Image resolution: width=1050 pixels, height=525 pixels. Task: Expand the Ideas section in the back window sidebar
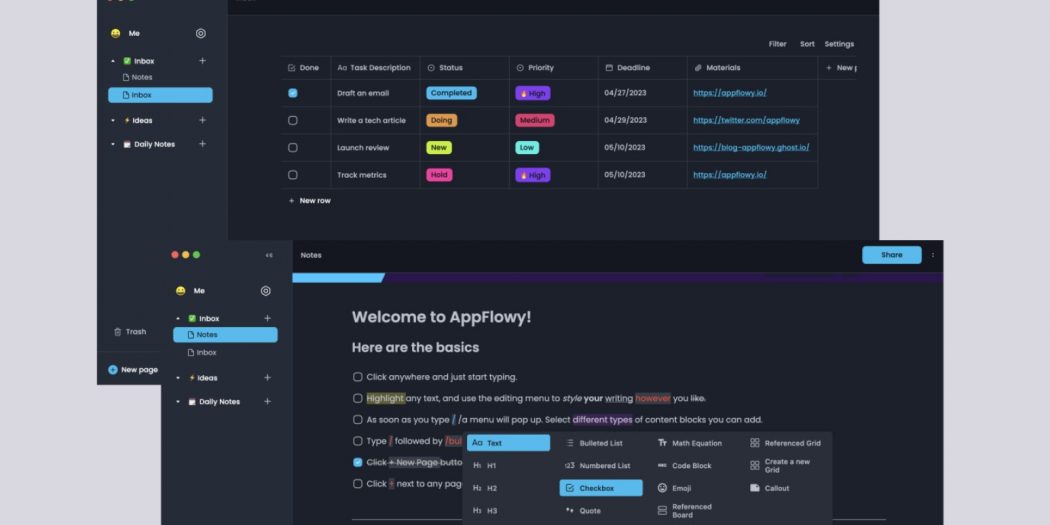(113, 120)
